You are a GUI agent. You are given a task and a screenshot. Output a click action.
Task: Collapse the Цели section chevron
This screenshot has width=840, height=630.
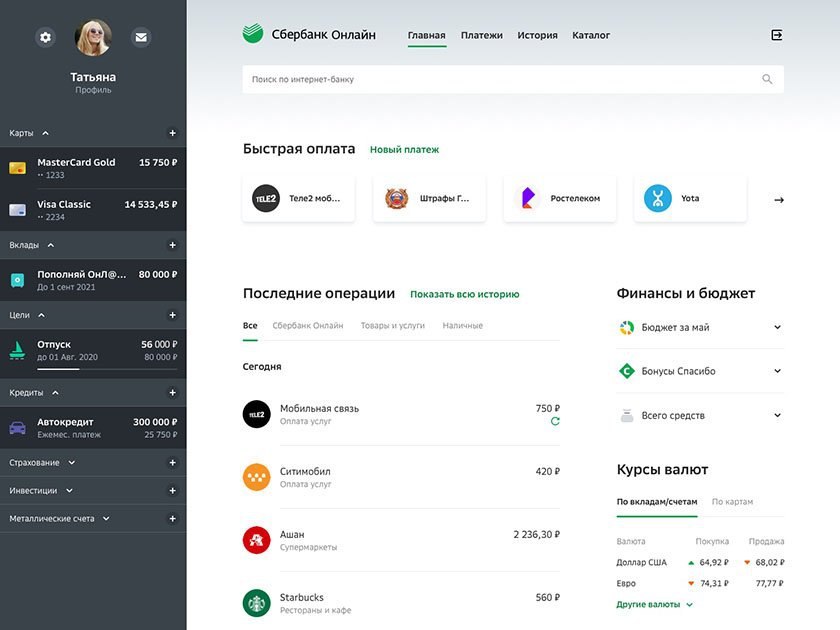click(42, 315)
